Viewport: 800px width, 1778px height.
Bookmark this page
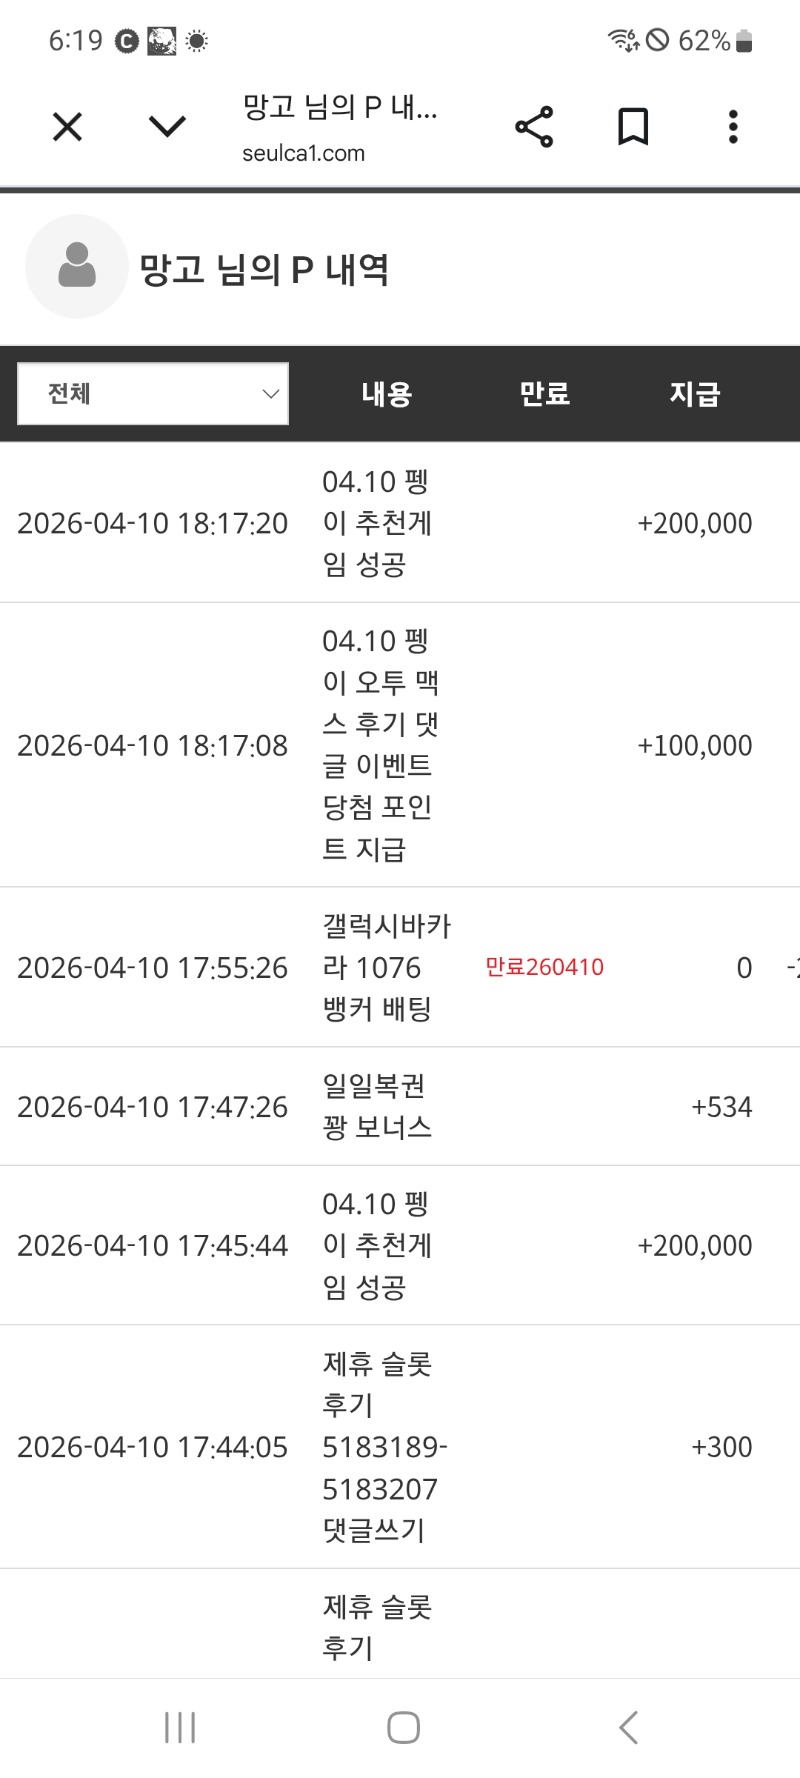coord(633,127)
